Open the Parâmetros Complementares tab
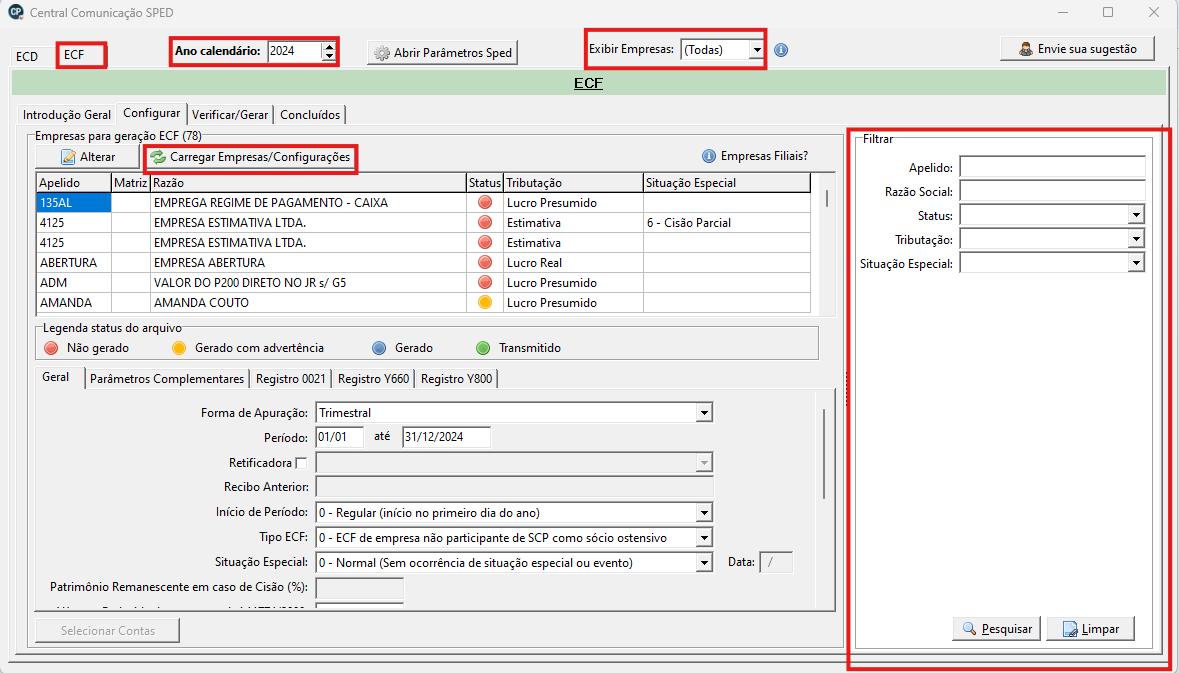This screenshot has height=673, width=1179. tap(167, 379)
